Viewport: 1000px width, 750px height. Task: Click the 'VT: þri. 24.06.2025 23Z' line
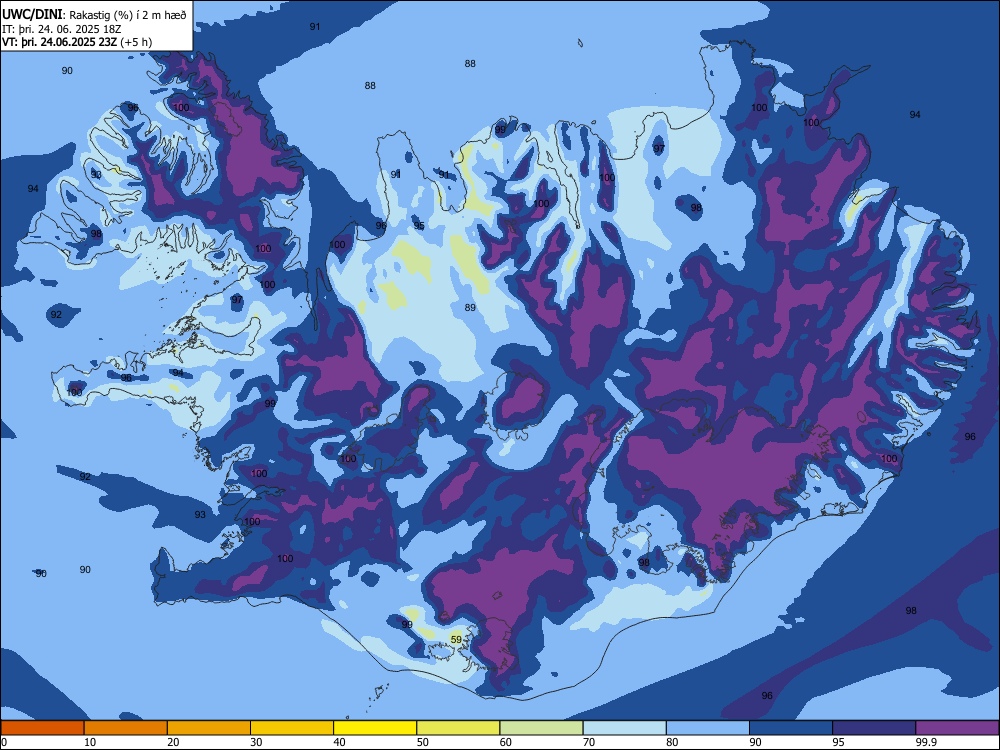(x=60, y=42)
